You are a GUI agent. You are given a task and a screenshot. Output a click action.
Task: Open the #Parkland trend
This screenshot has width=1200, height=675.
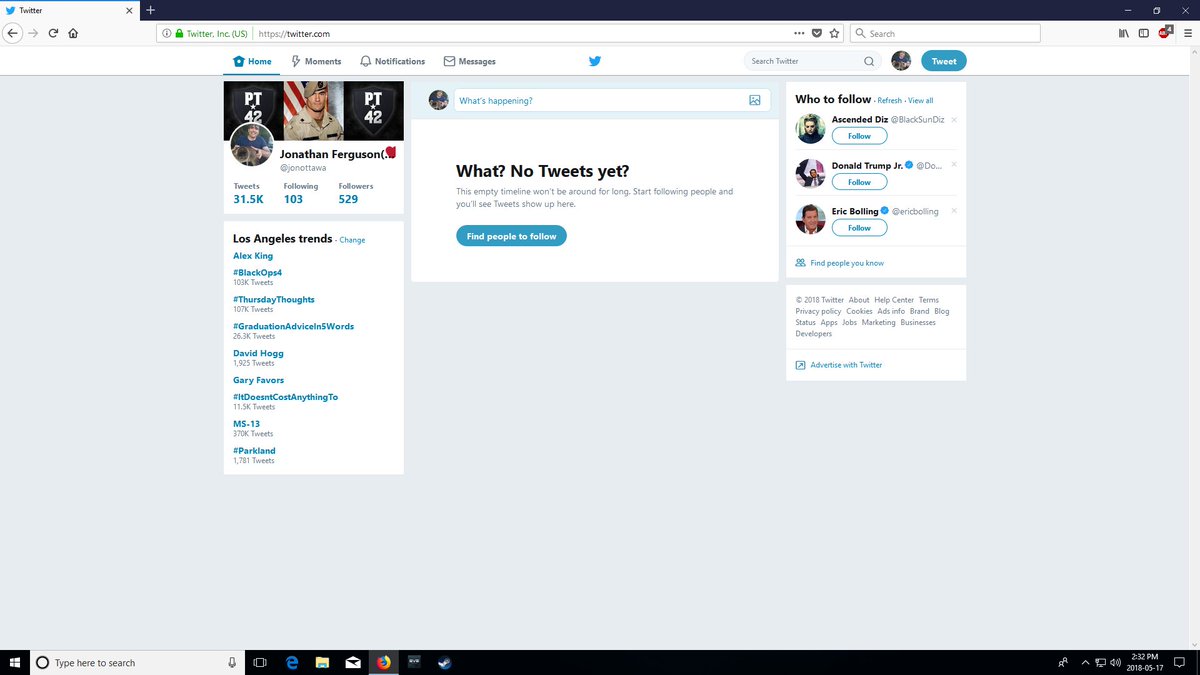click(254, 451)
